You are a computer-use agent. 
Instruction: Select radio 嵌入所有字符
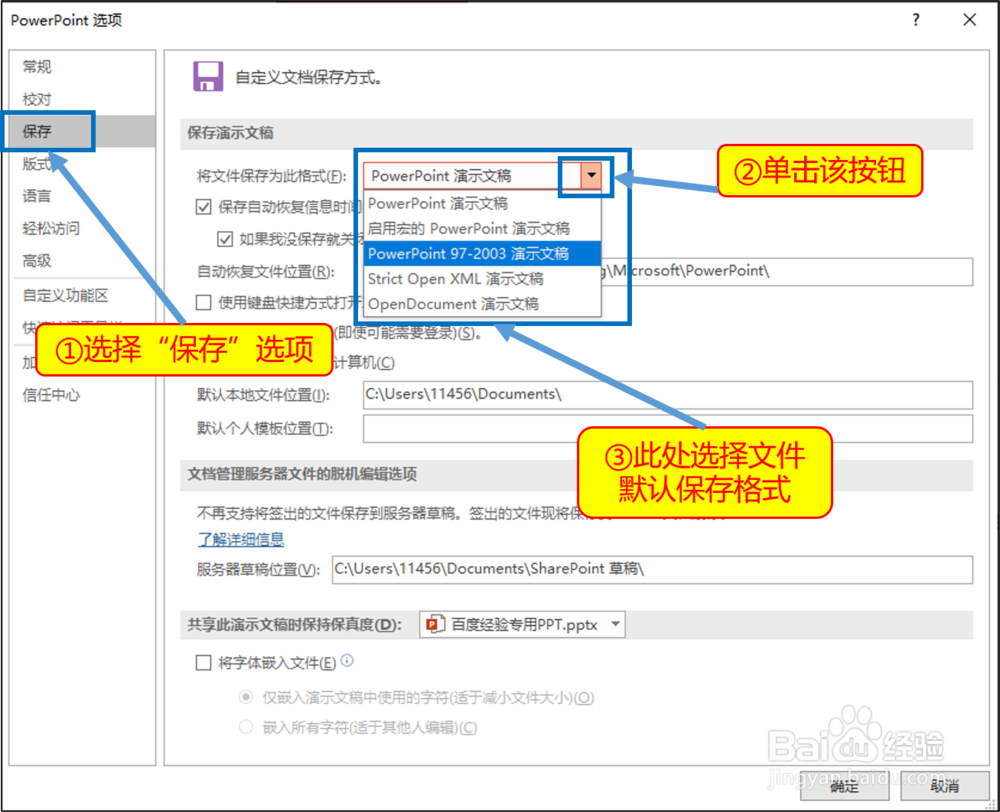(x=246, y=727)
